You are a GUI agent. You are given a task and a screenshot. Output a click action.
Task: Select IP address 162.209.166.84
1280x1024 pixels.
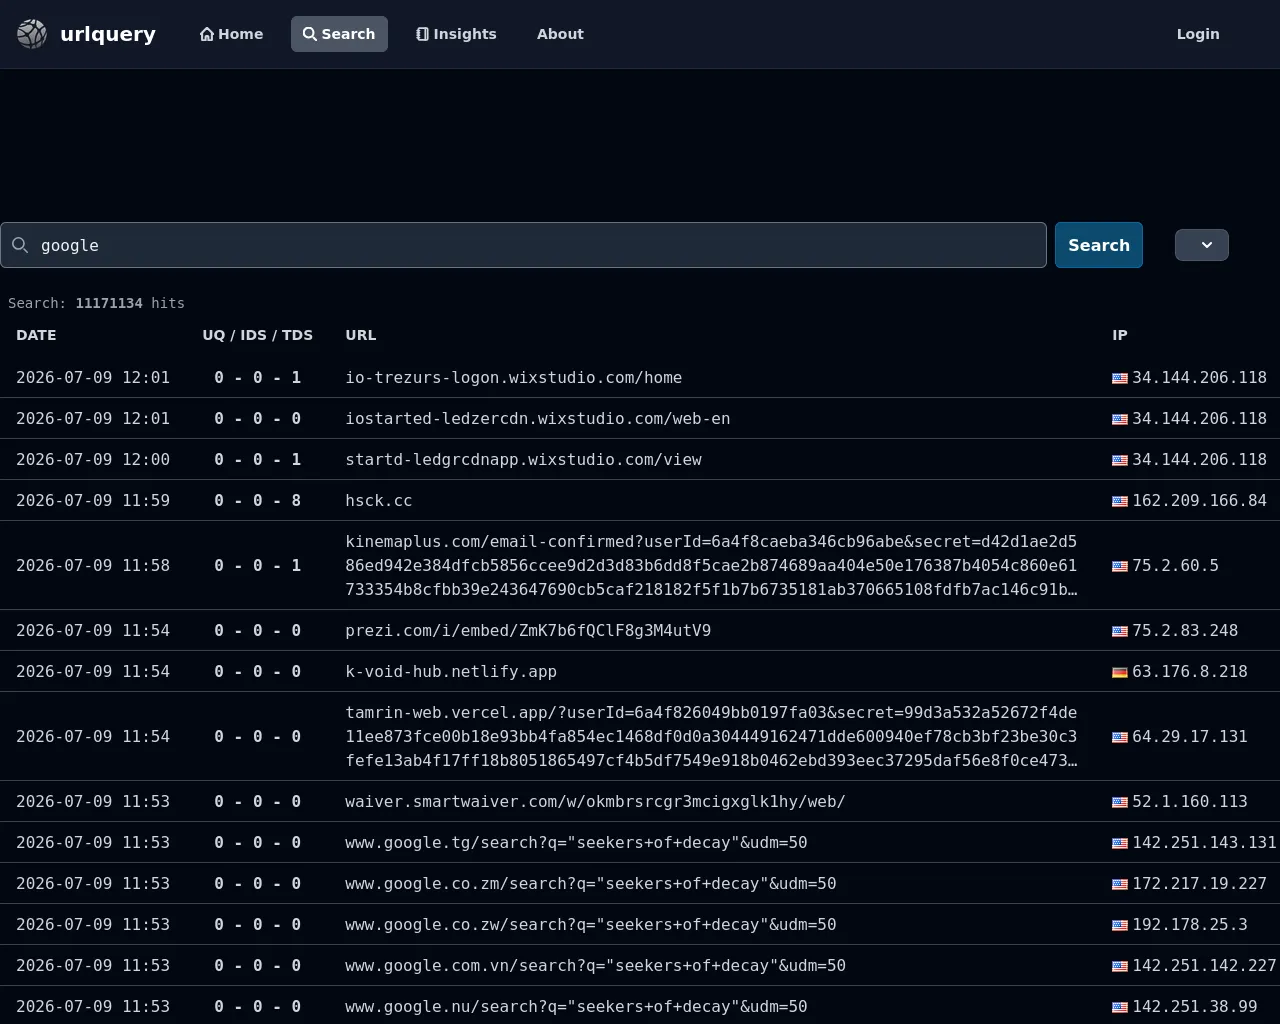click(x=1199, y=501)
